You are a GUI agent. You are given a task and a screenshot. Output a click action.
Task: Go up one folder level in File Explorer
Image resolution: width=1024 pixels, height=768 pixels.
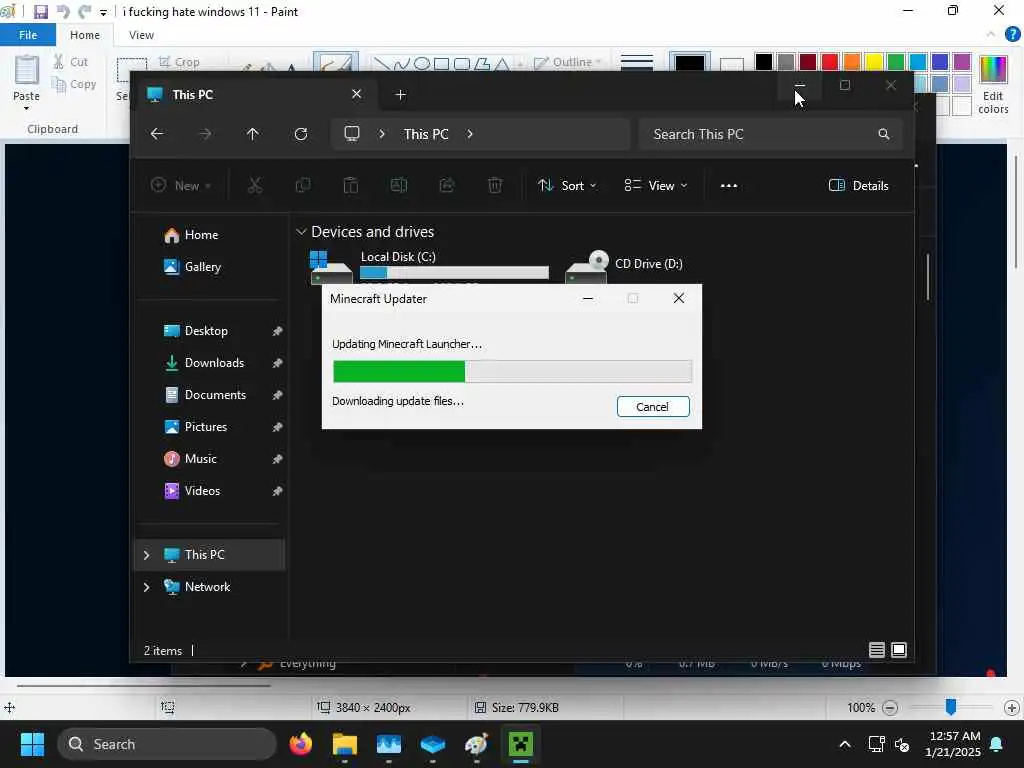click(x=253, y=134)
